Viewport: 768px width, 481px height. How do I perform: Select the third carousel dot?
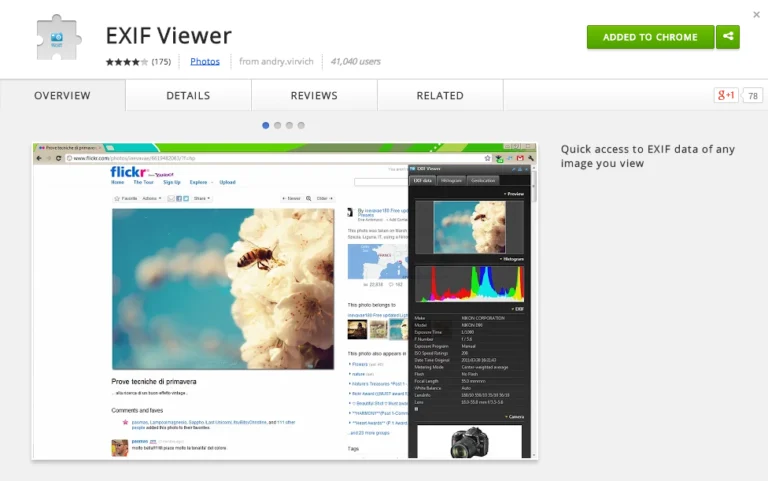point(289,125)
